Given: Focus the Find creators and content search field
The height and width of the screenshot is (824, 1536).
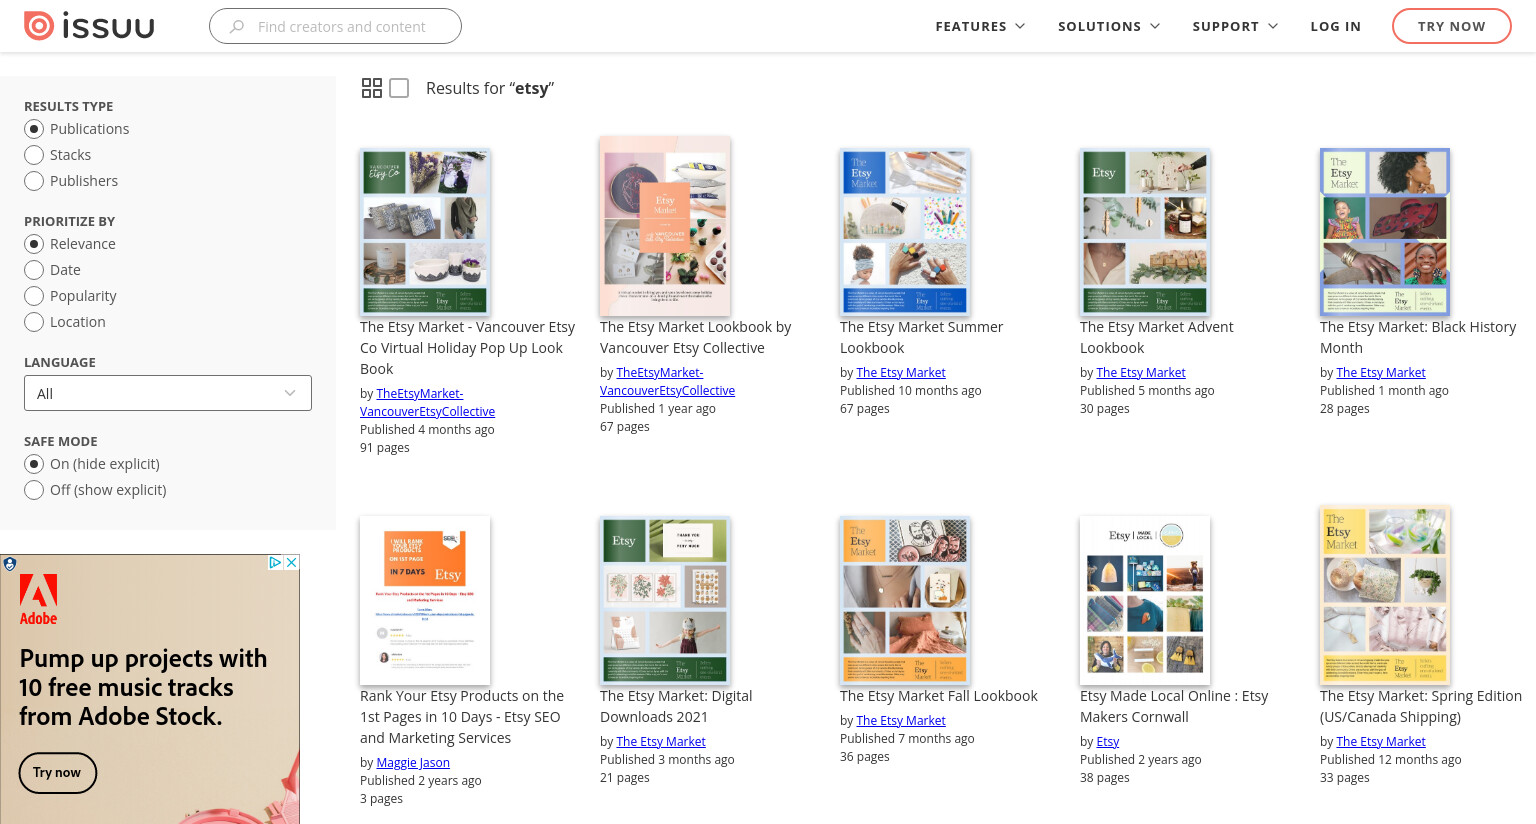Looking at the screenshot, I should (x=335, y=26).
